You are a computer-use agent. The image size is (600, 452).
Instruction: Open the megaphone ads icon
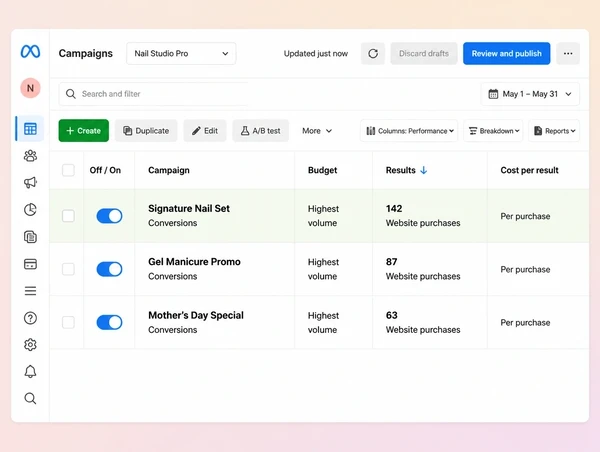pos(30,183)
